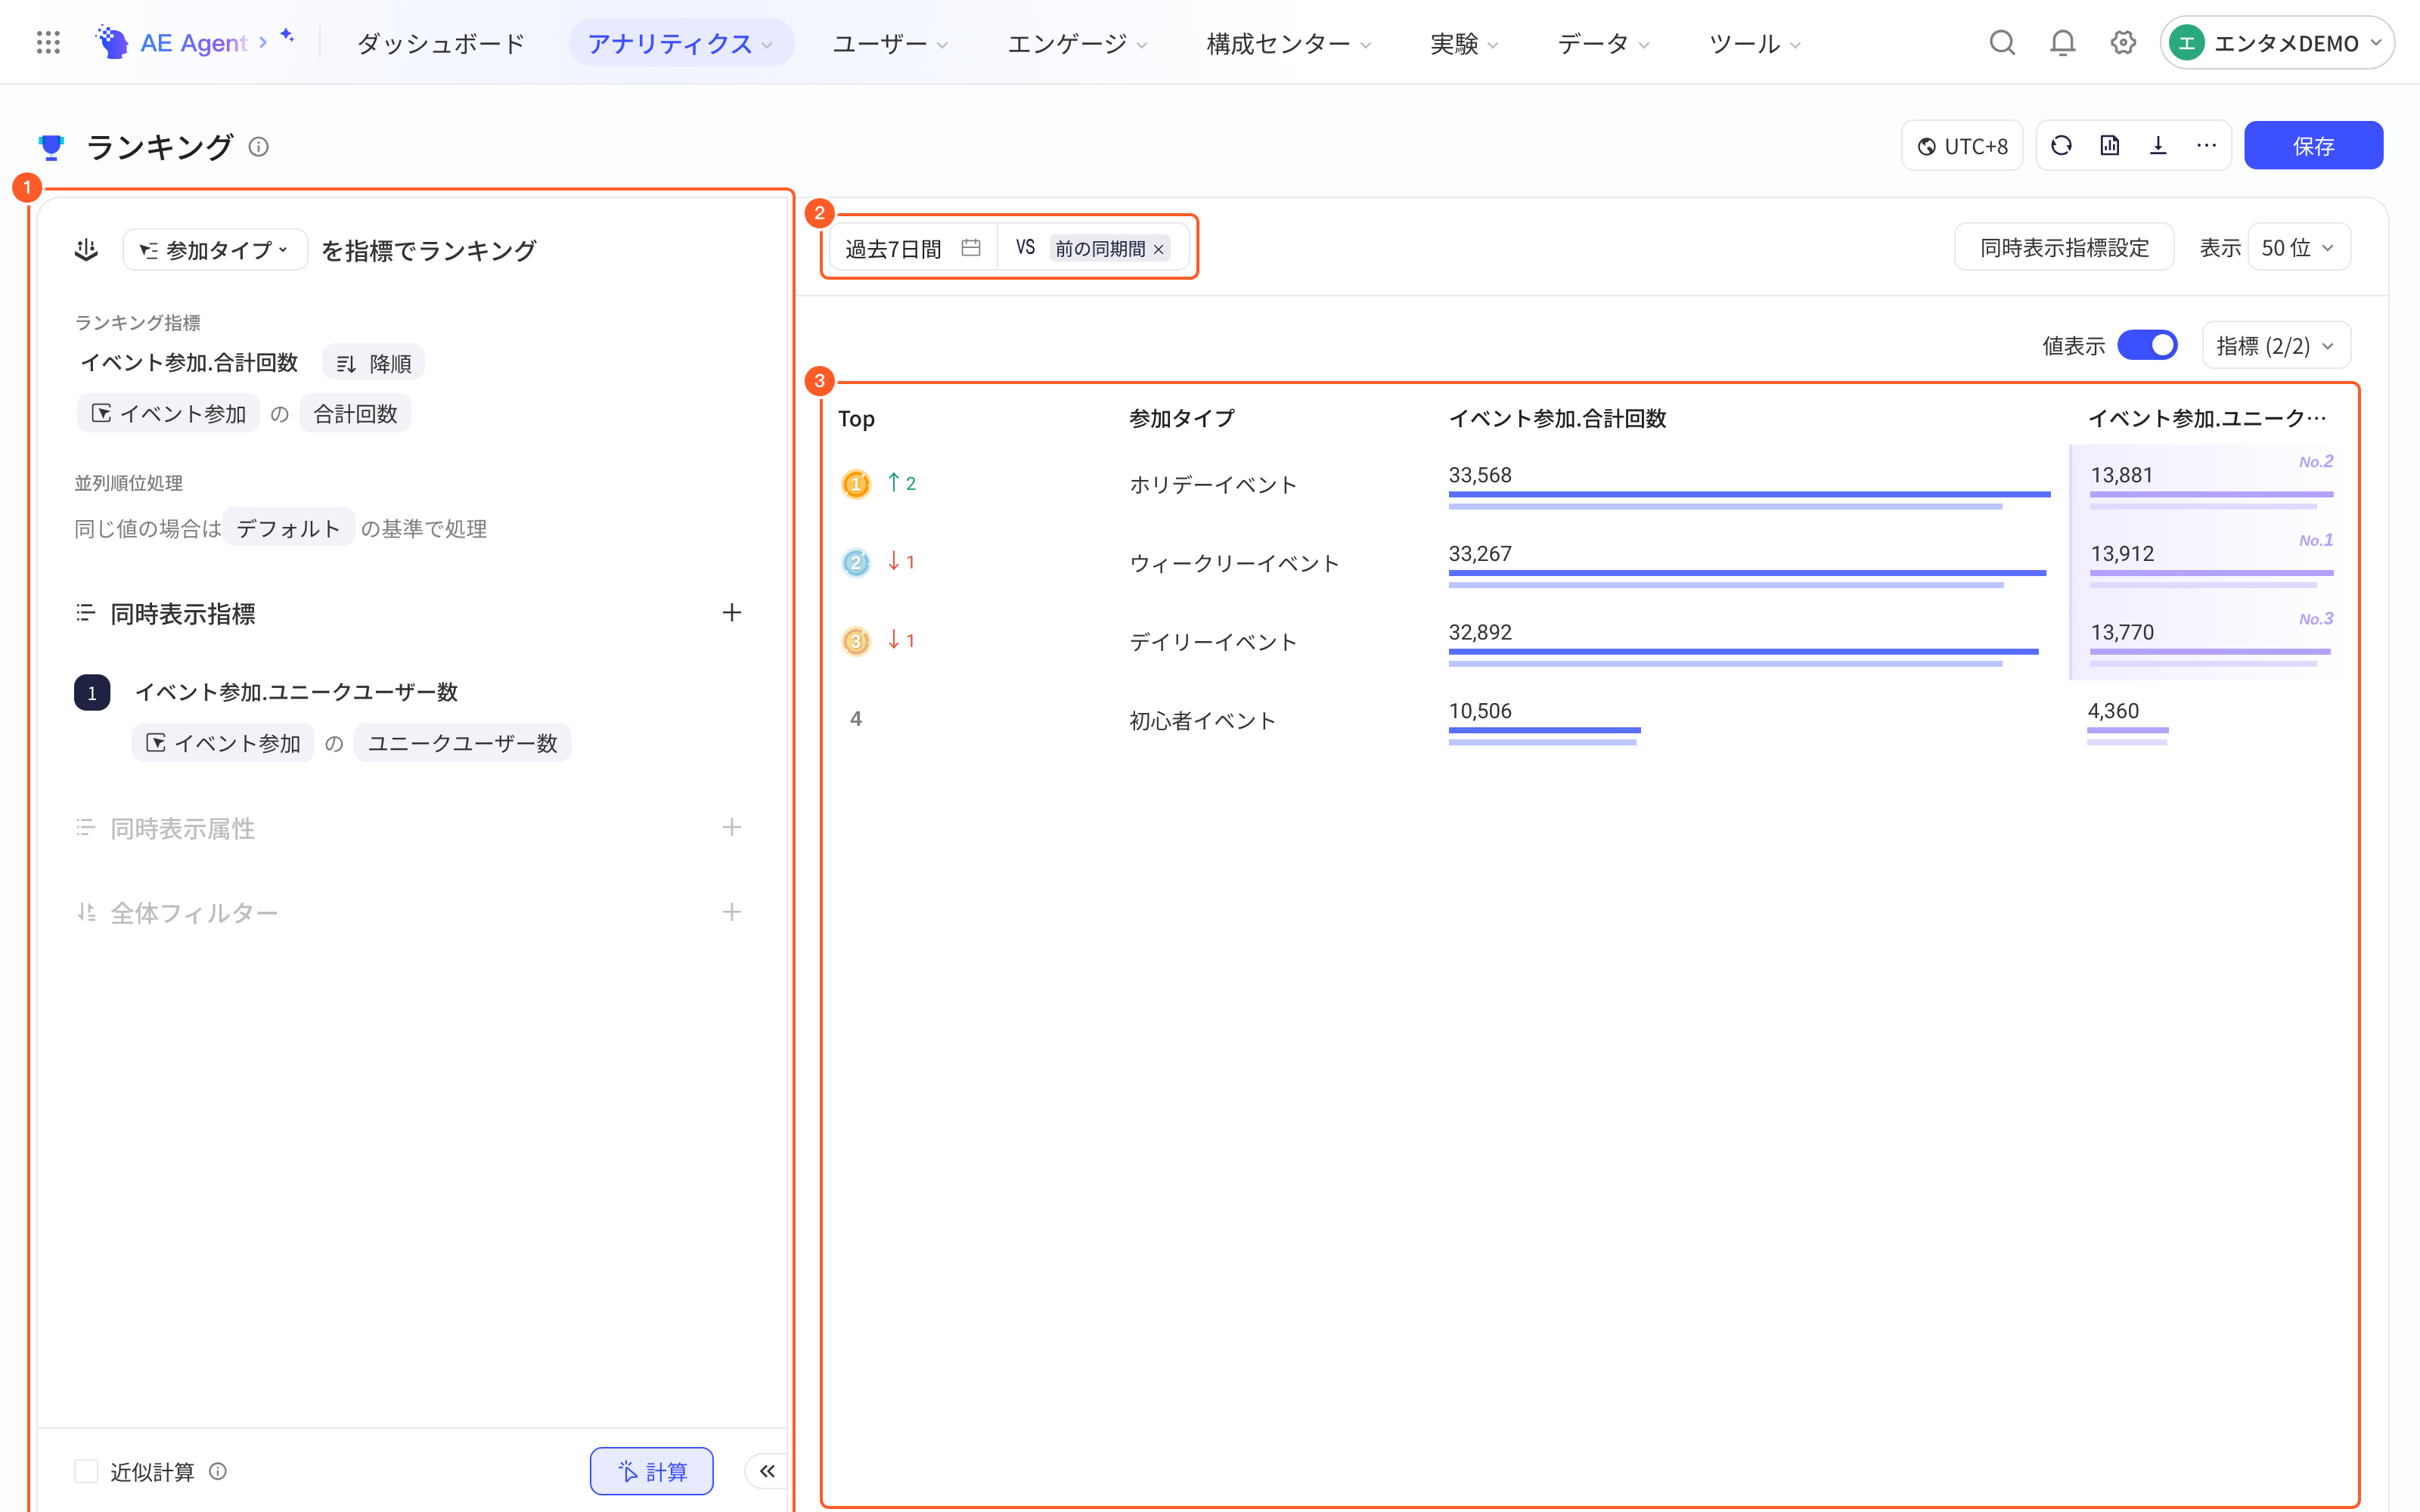Toggle the 値表示 switch off
The width and height of the screenshot is (2420, 1512).
pos(2148,345)
